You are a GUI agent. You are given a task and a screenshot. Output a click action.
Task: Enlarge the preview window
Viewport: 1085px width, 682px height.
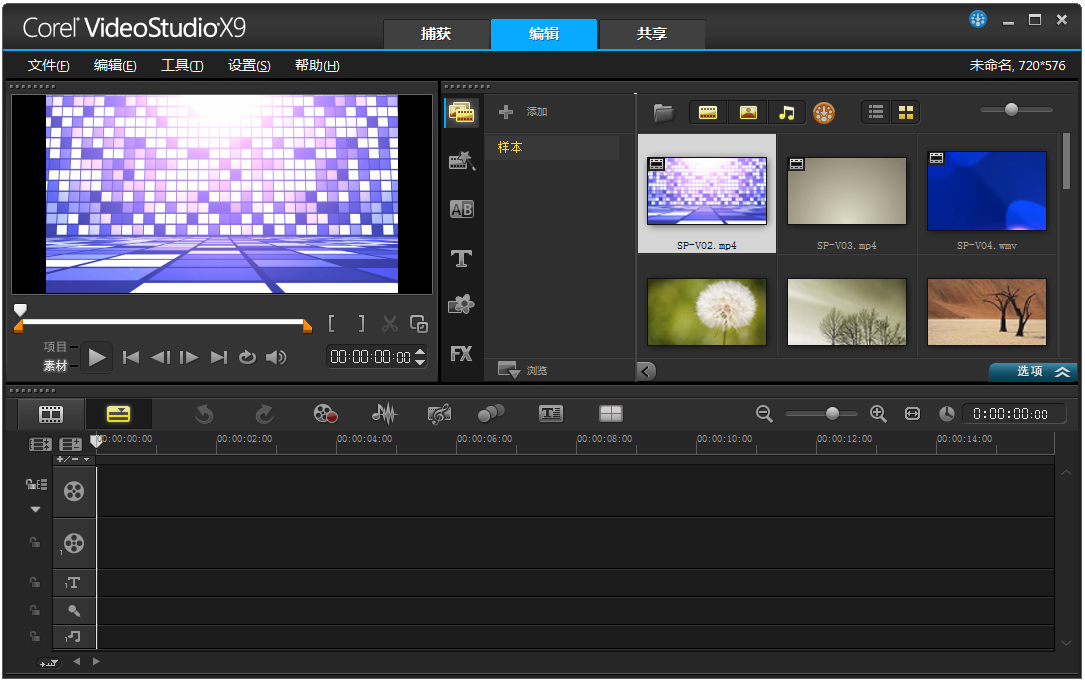click(419, 324)
